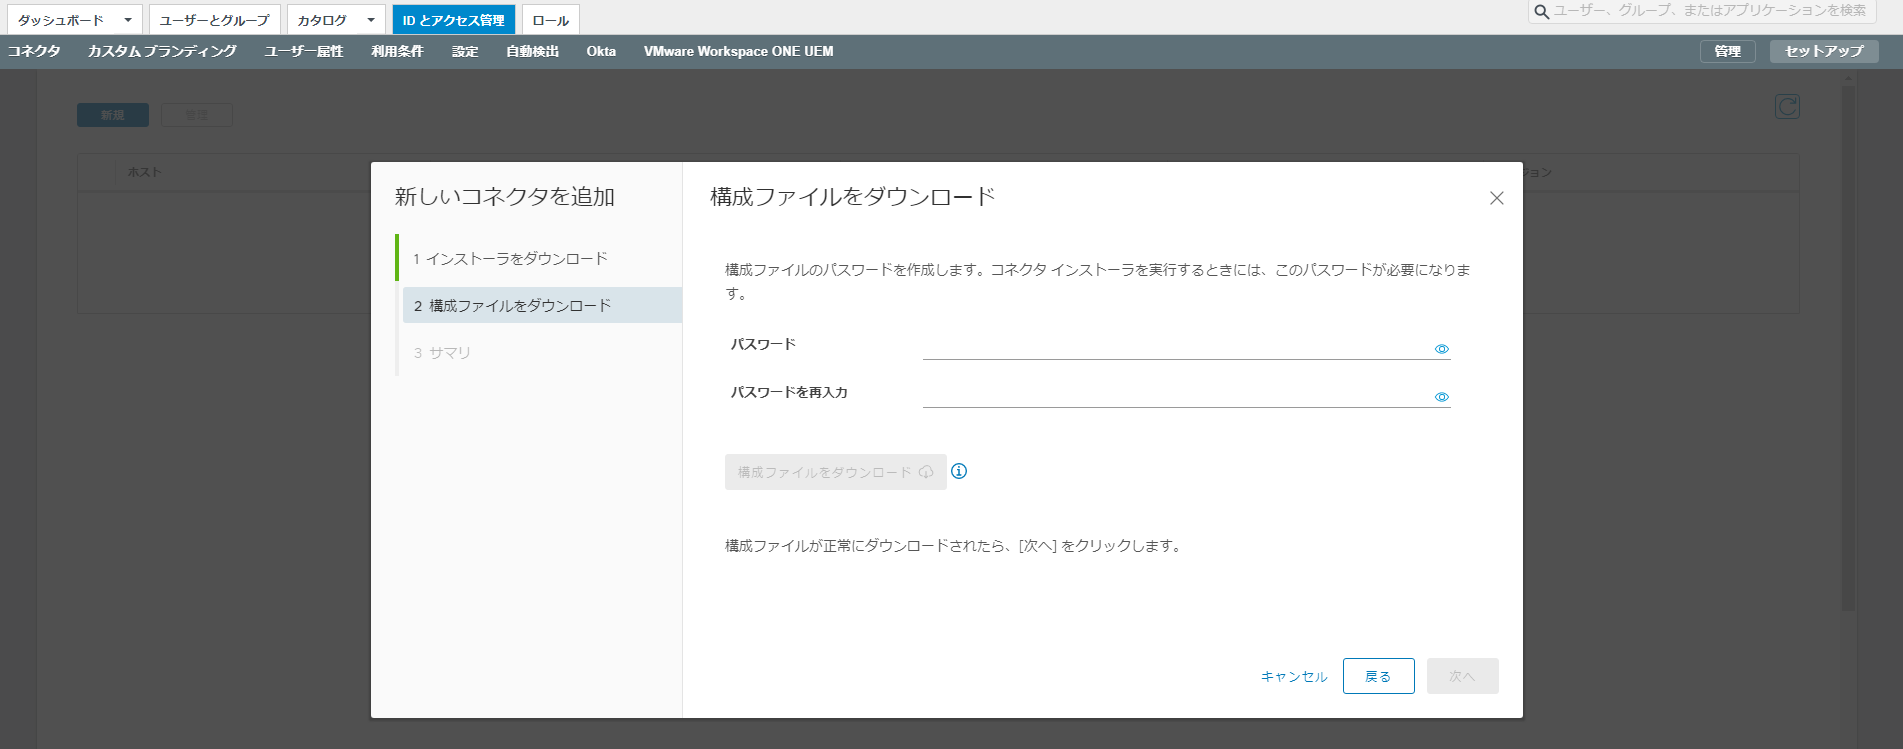Click the 構成ファイルをダウンロード button
This screenshot has width=1903, height=749.
point(835,472)
